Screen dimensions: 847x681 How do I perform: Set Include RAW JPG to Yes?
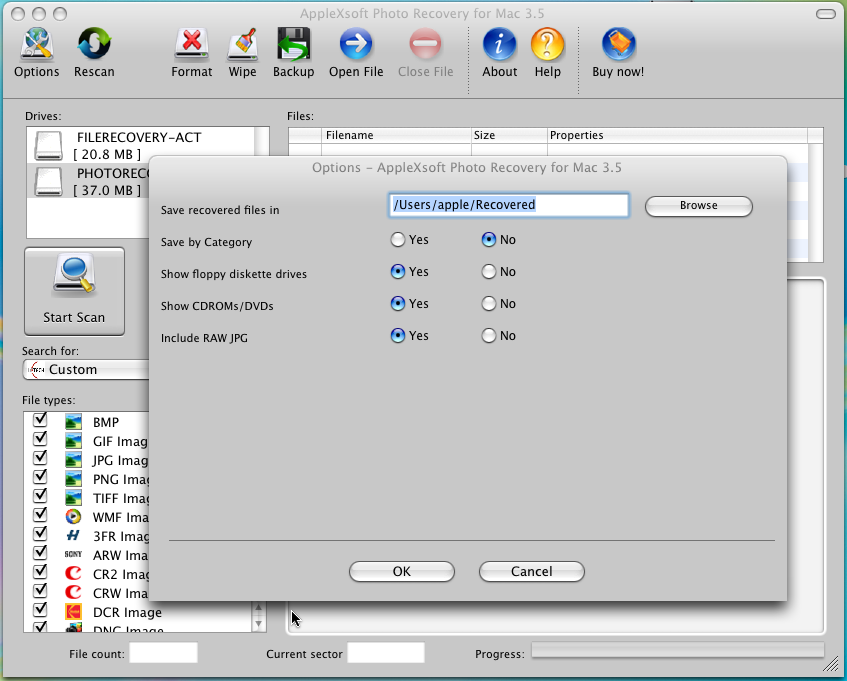(398, 336)
